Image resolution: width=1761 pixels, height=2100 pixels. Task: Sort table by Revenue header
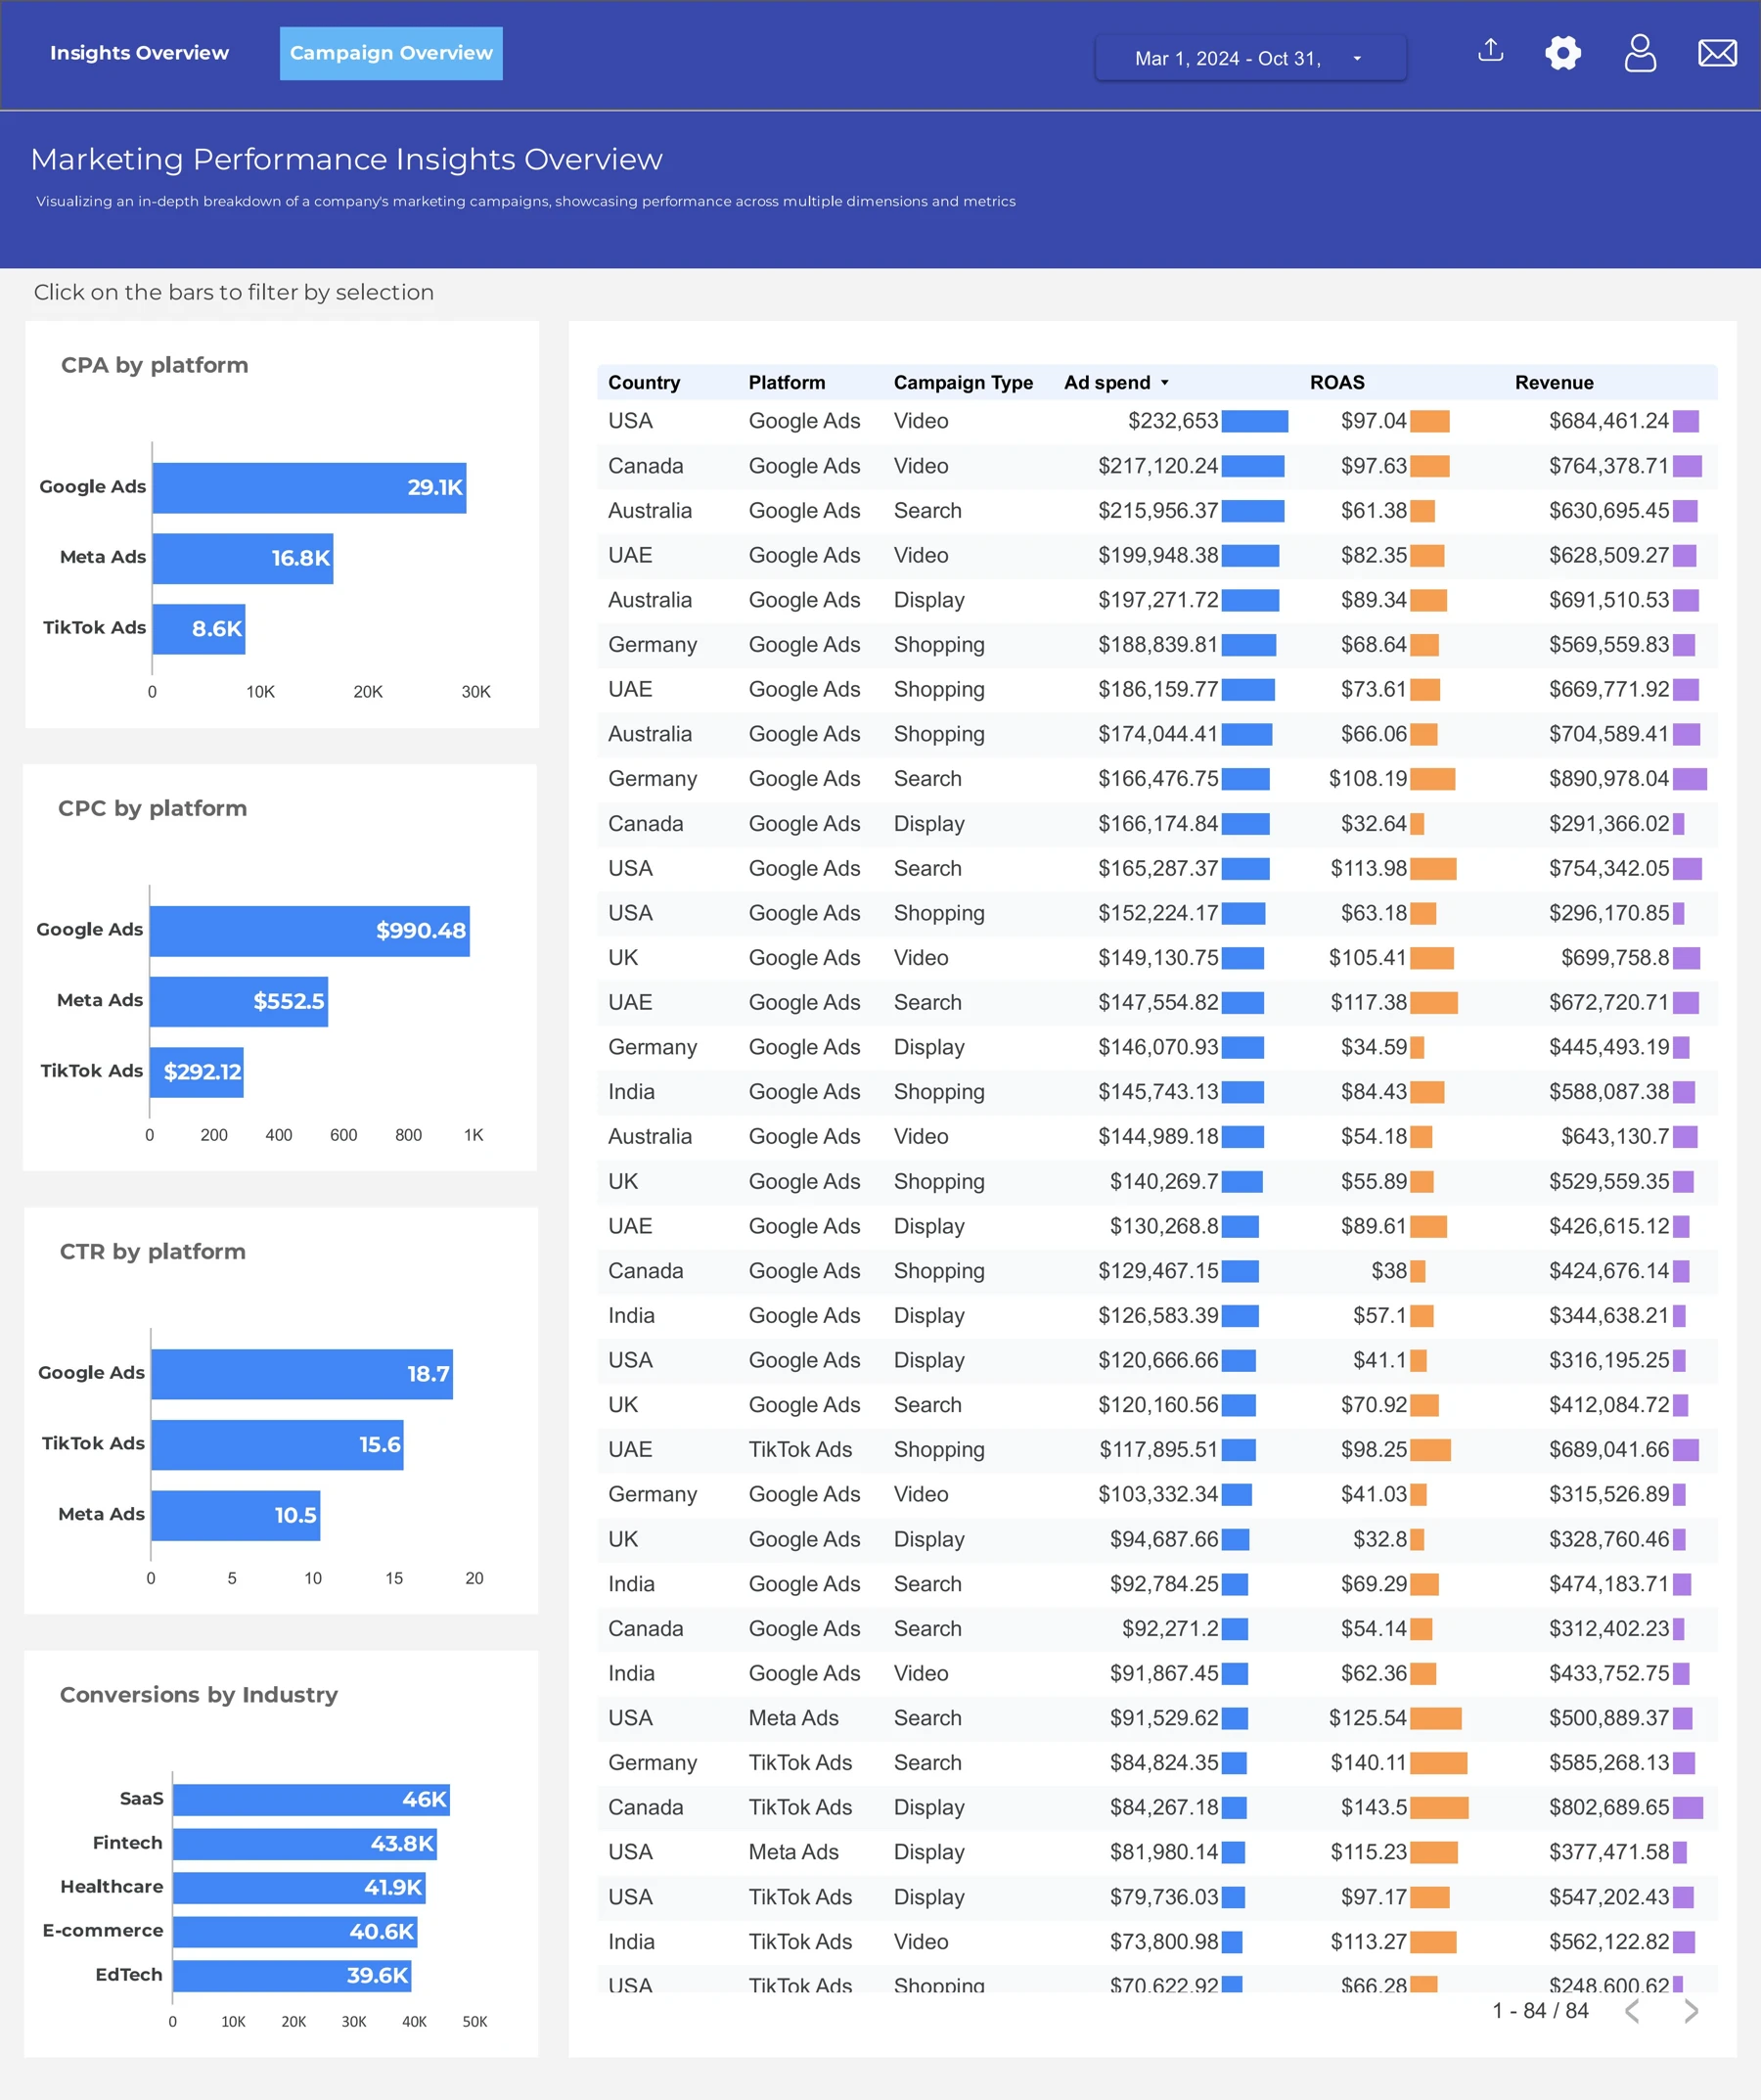pos(1554,383)
